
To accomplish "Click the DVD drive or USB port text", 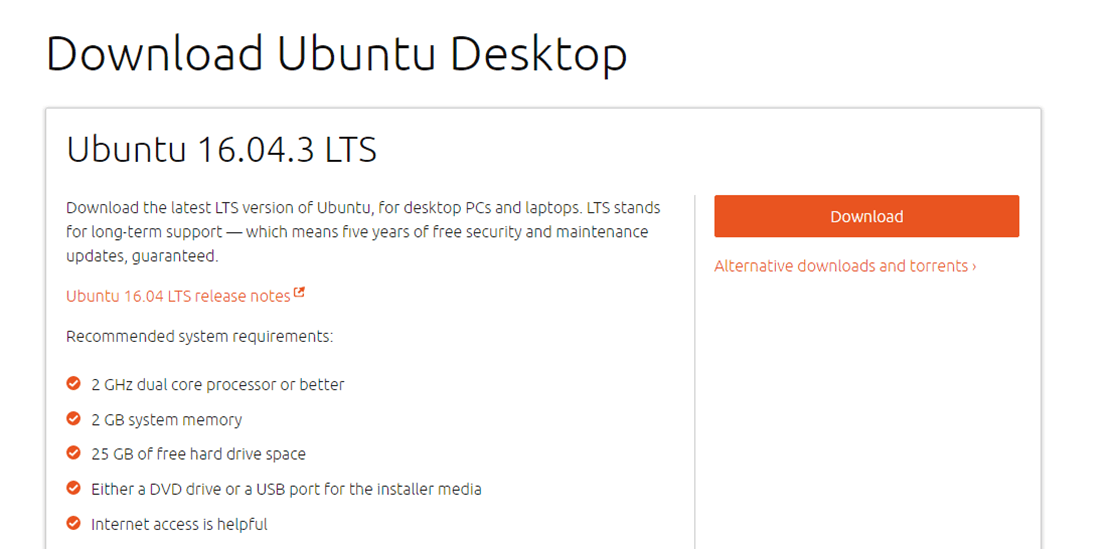I will tap(286, 489).
